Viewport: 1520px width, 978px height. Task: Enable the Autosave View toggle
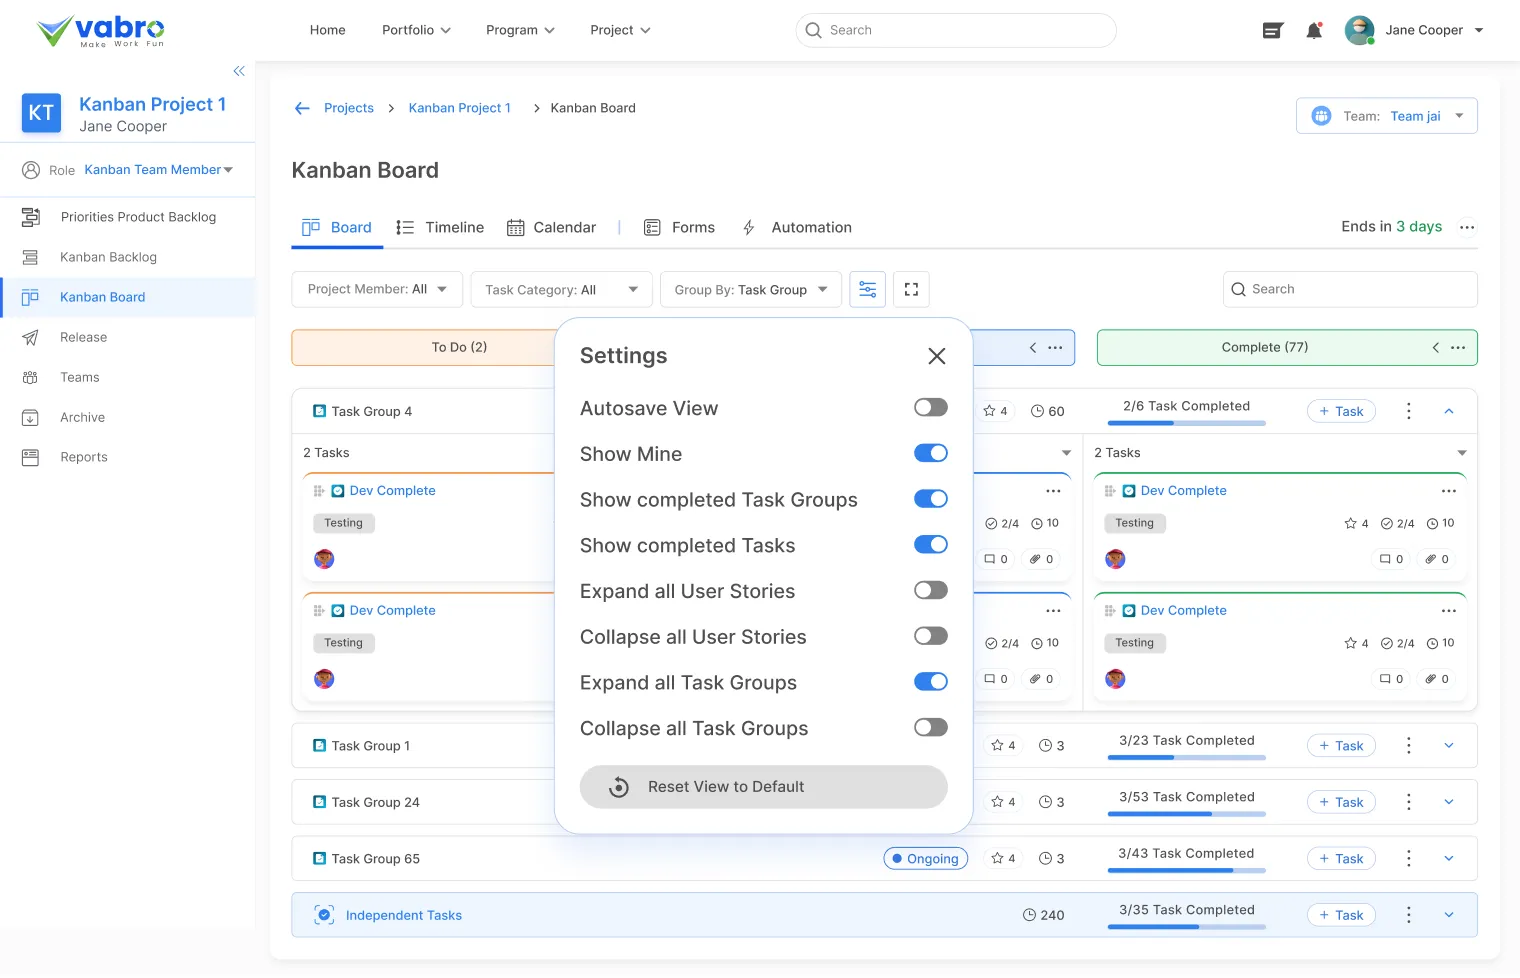930,408
